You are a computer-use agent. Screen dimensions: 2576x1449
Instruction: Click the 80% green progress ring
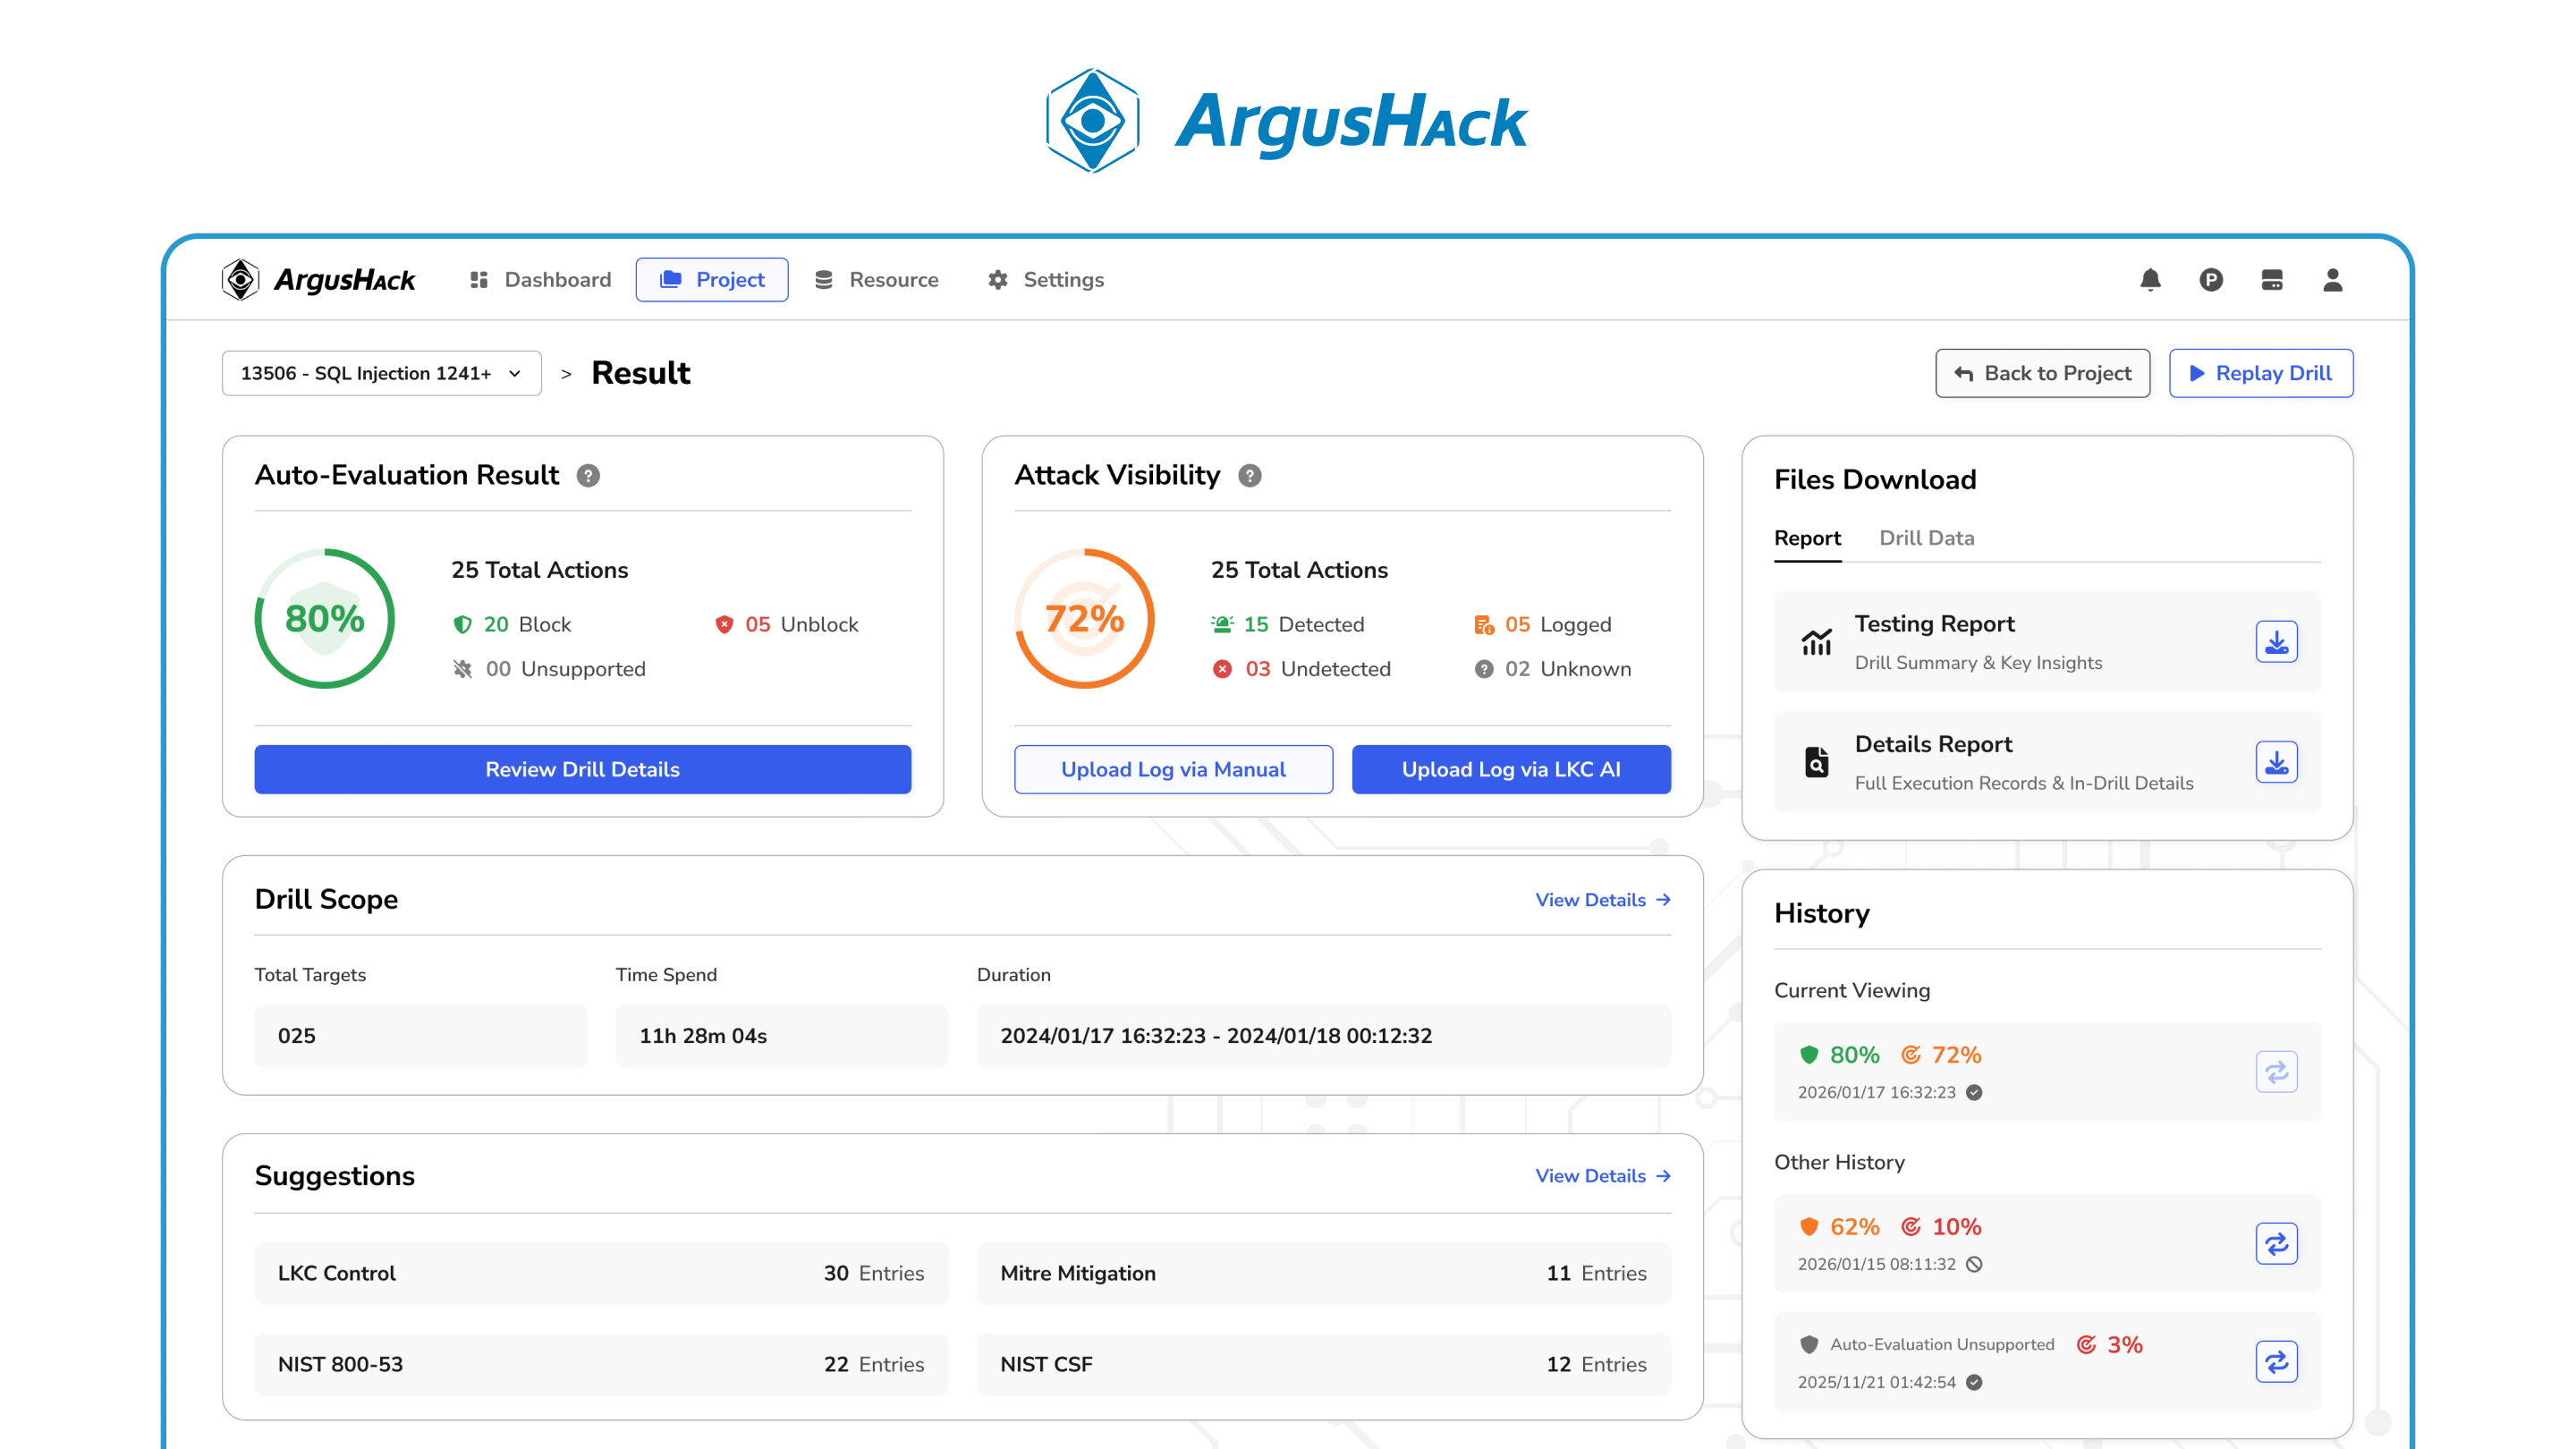pyautogui.click(x=324, y=618)
